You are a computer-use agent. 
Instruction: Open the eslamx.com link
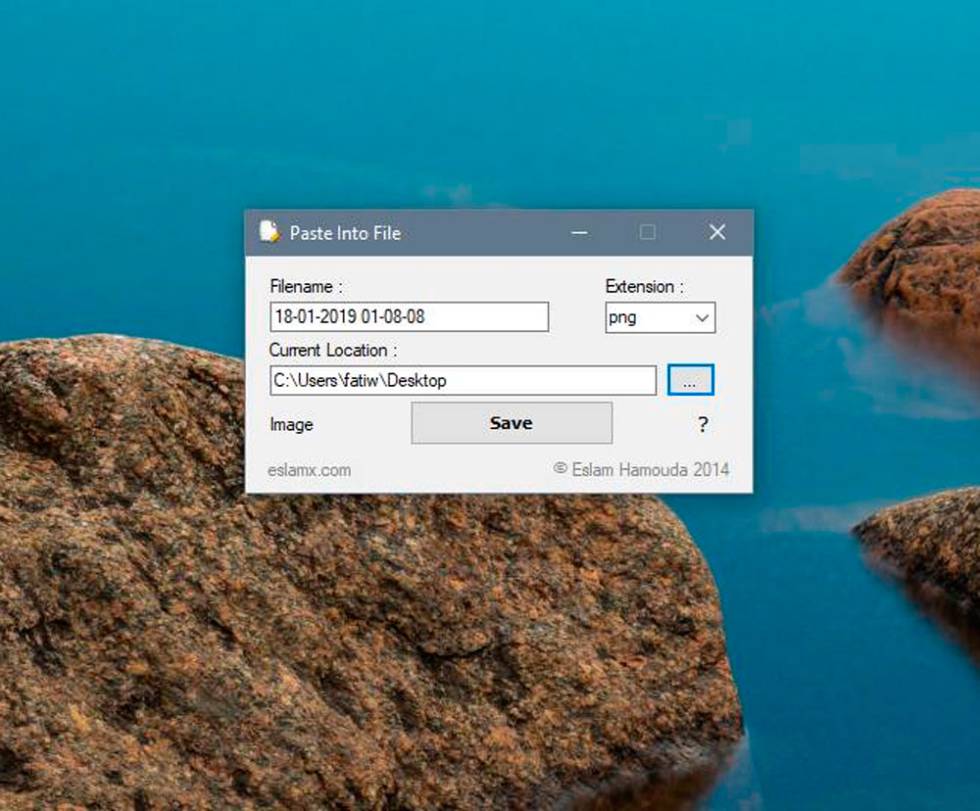coord(309,470)
